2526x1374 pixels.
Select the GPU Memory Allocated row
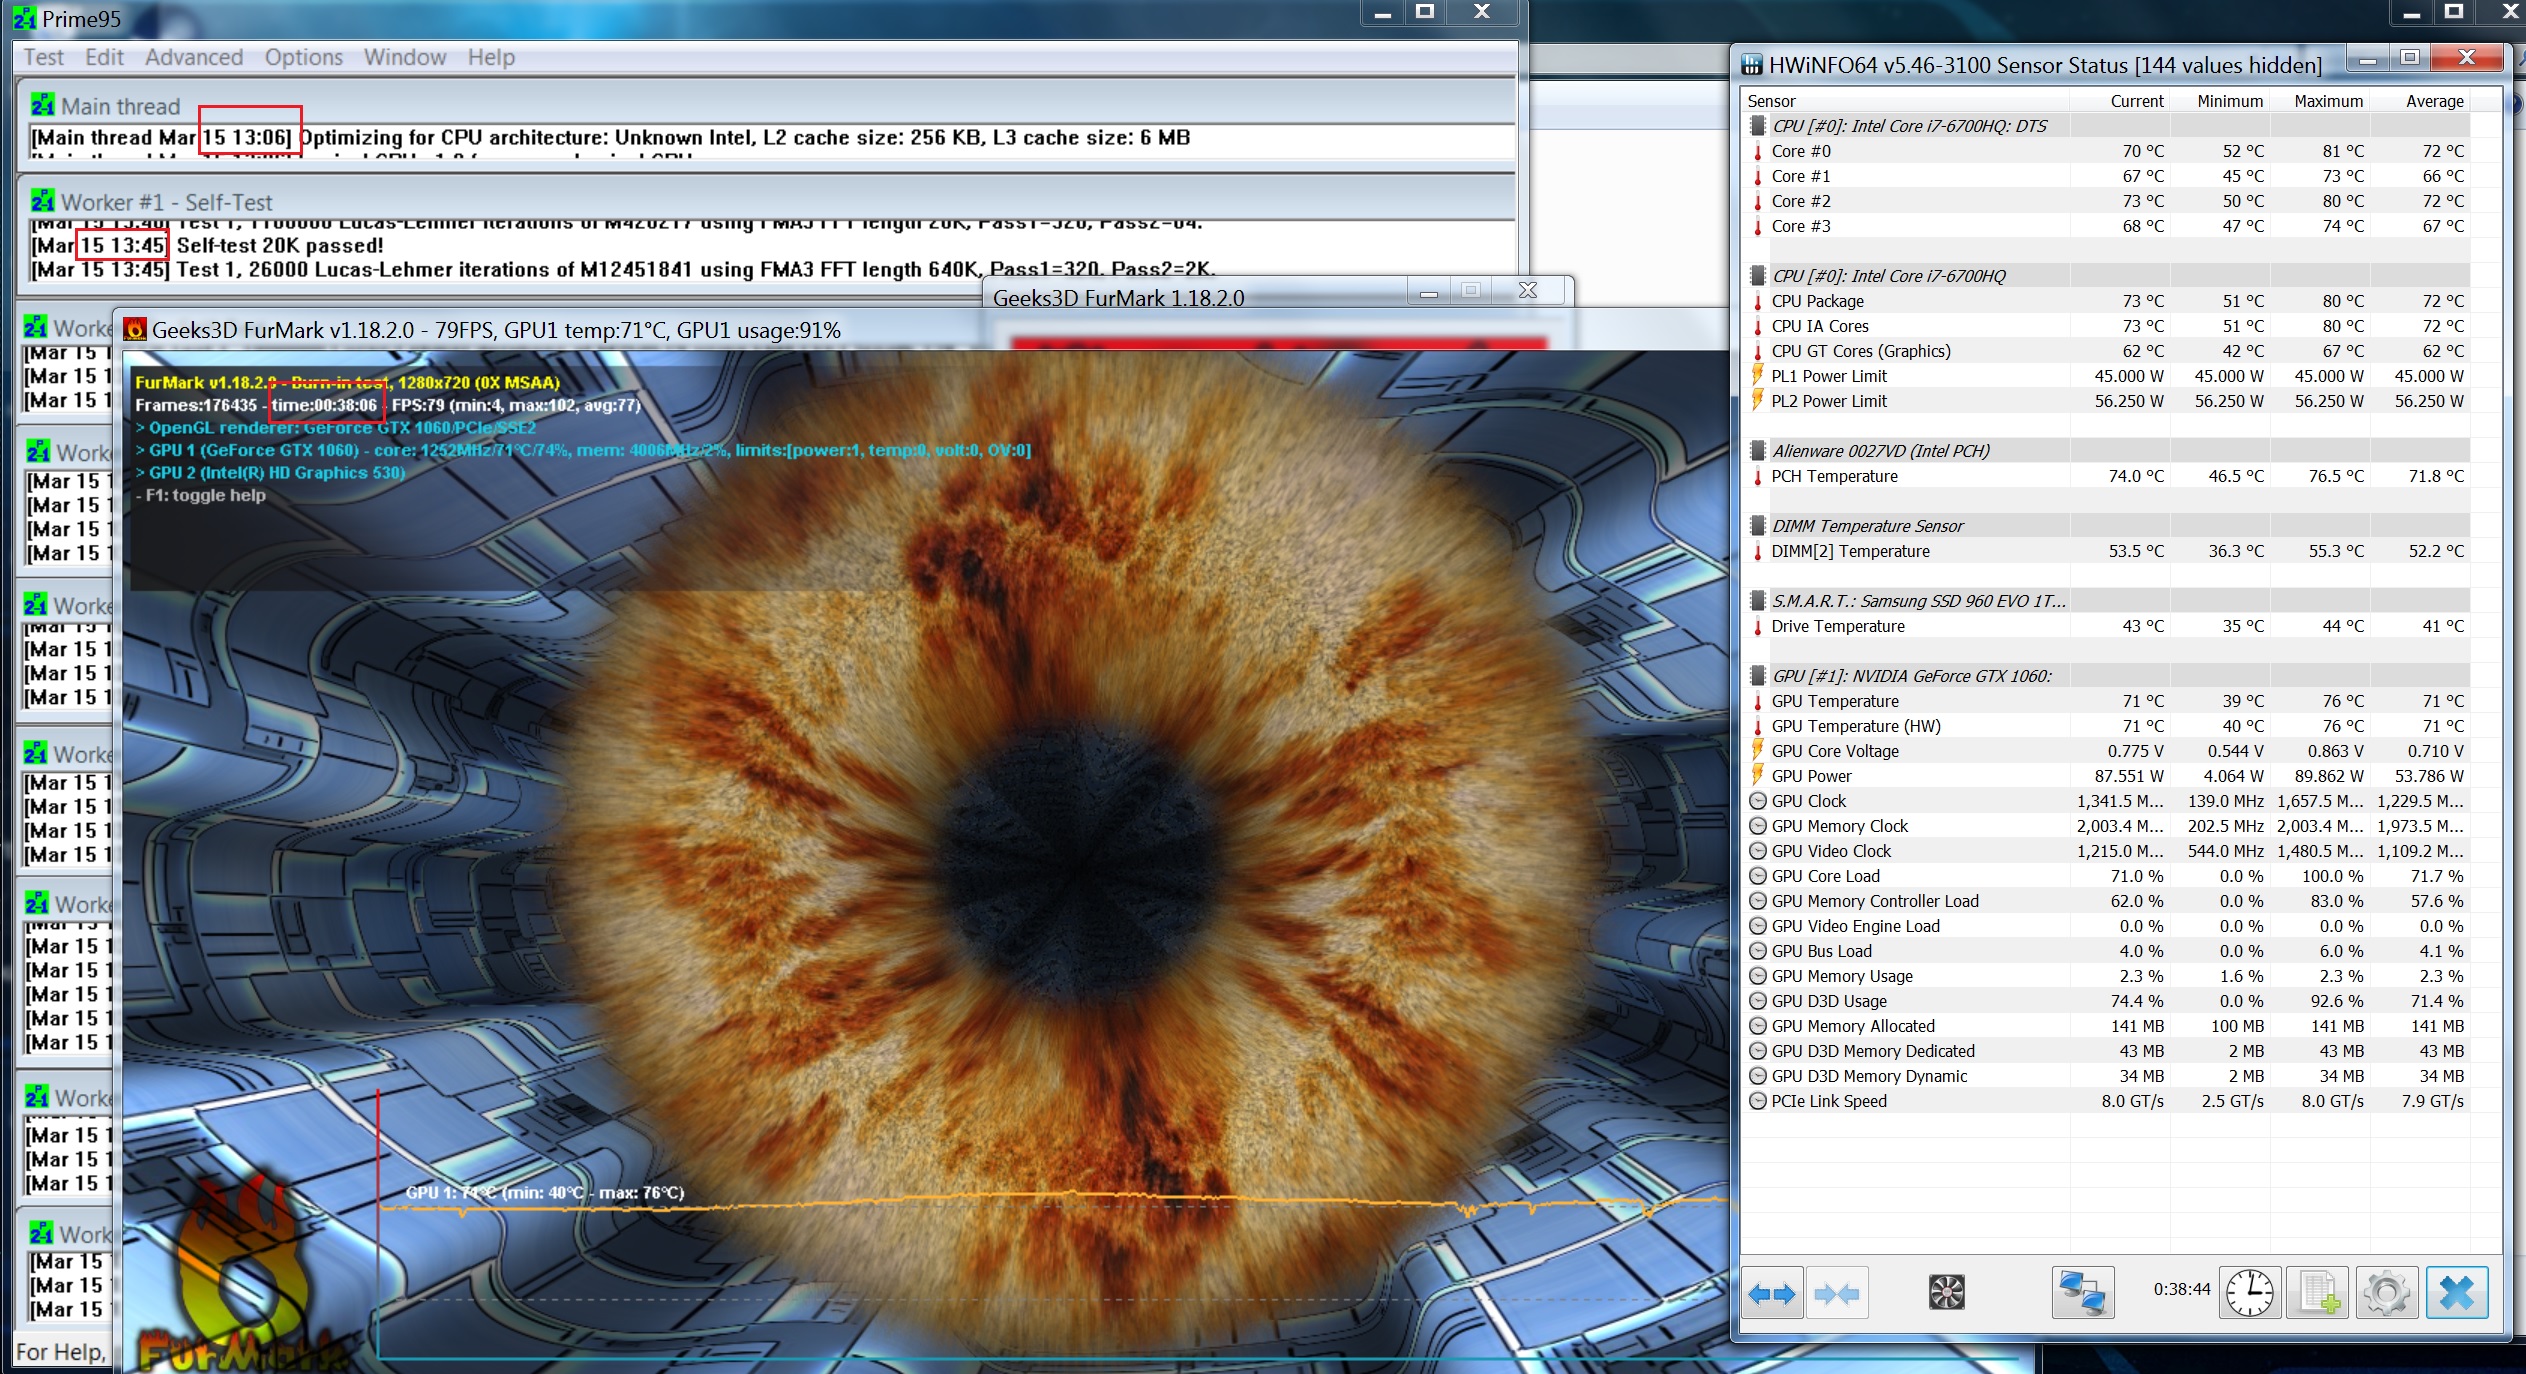[2106, 1026]
